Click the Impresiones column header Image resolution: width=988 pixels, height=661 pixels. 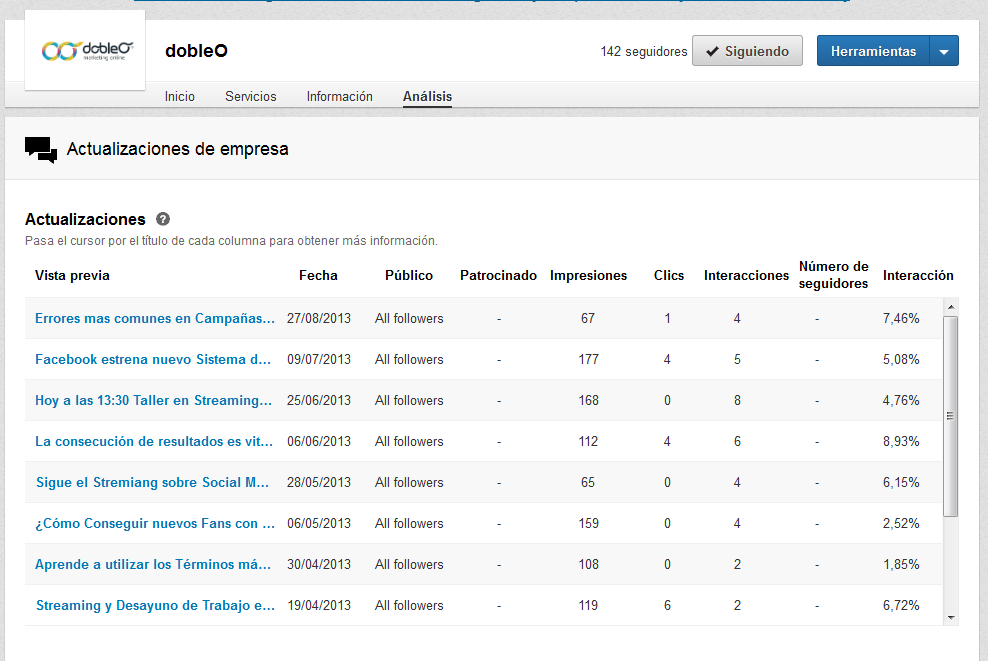pos(588,275)
